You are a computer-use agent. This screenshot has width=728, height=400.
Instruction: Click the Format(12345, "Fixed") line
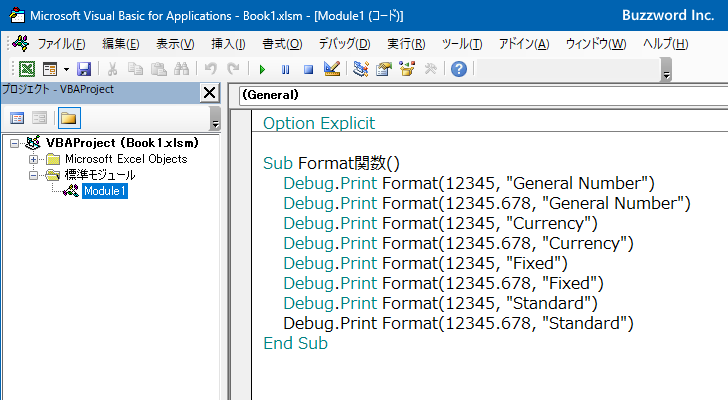click(425, 263)
